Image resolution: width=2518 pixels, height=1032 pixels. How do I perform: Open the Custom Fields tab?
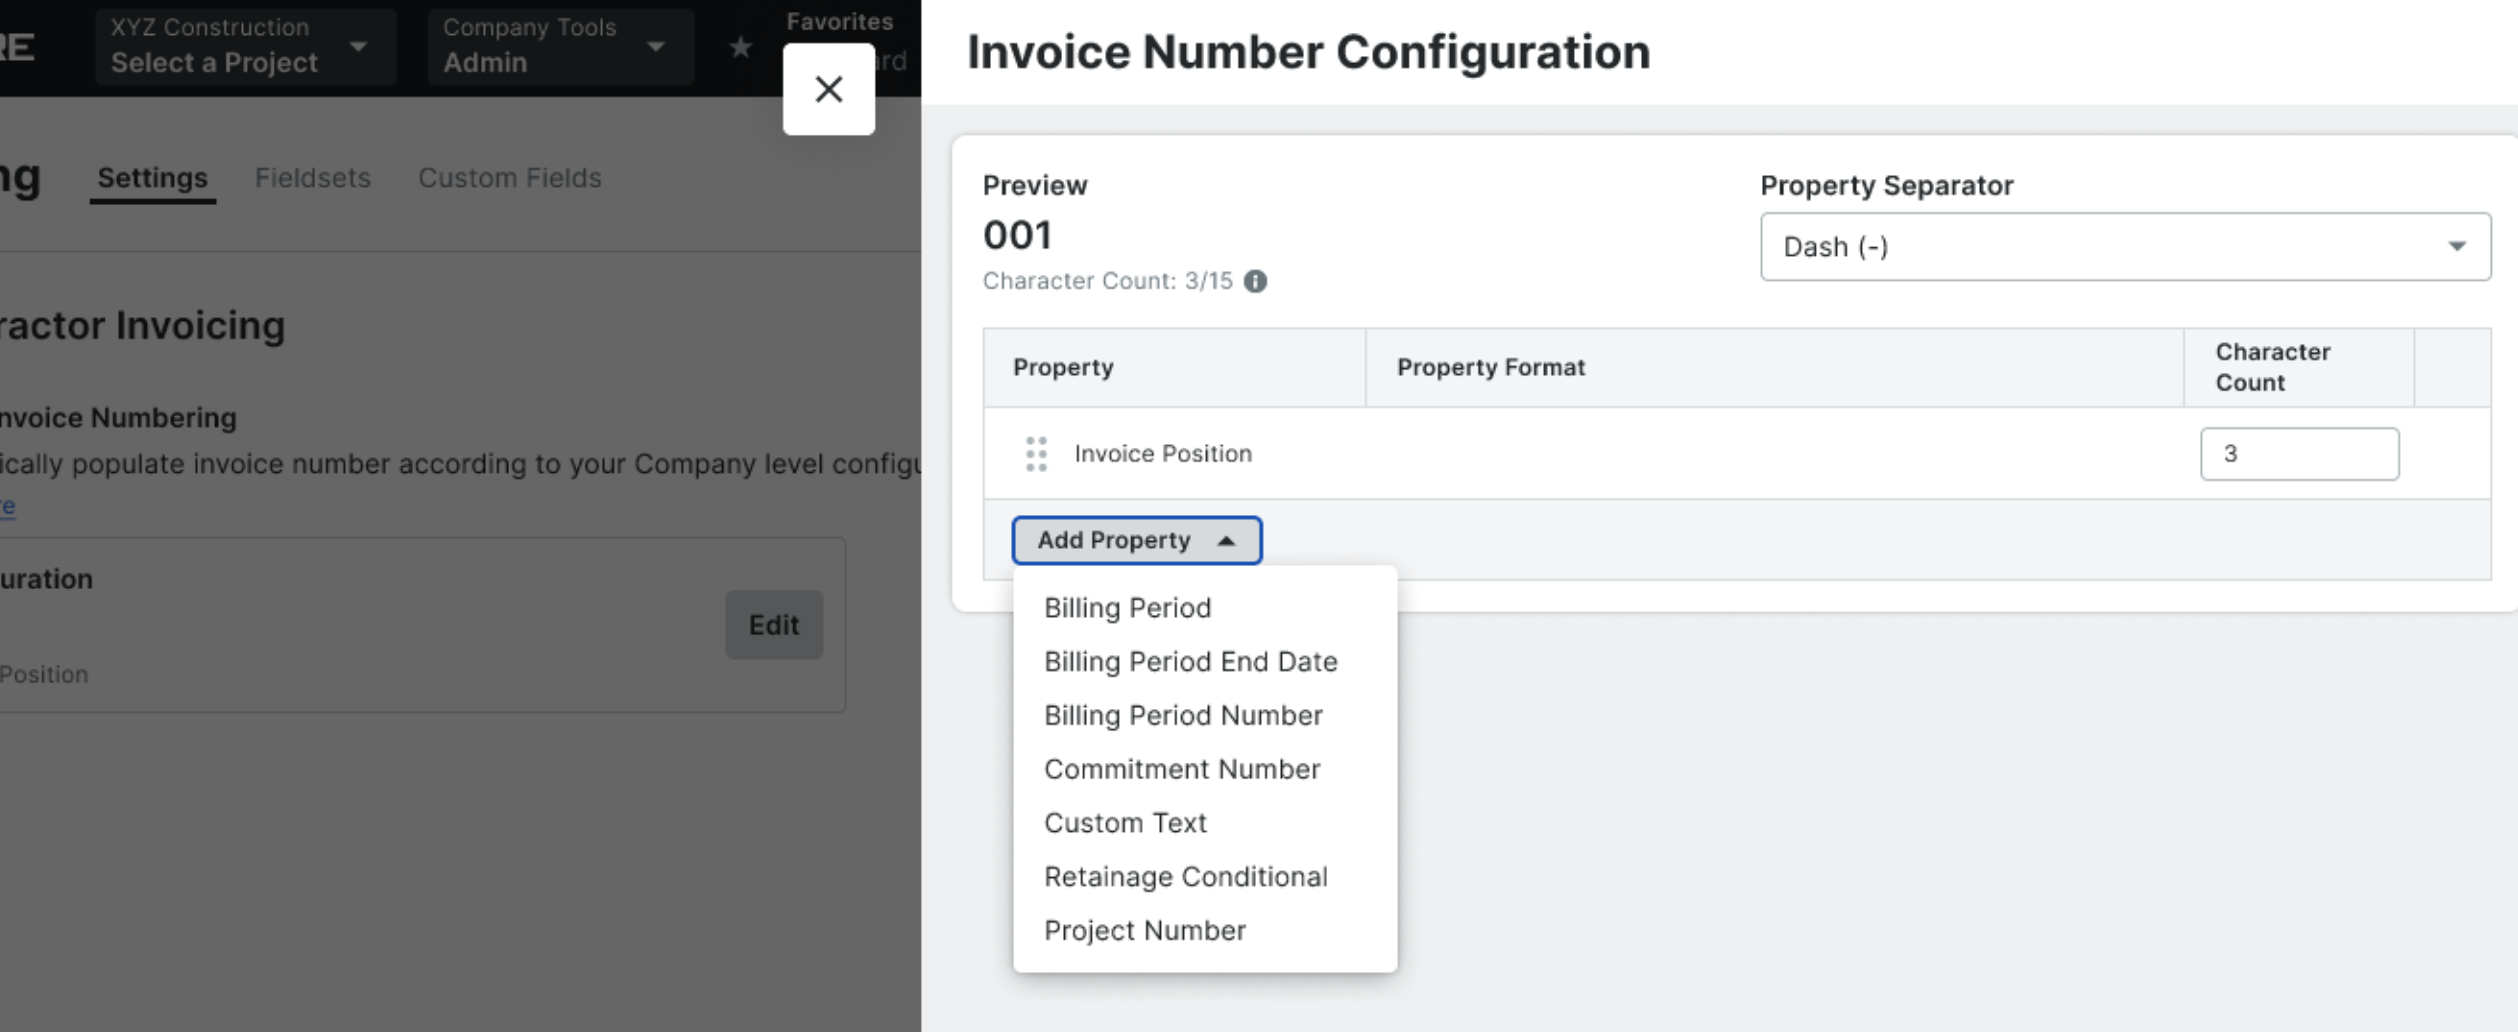(x=510, y=178)
